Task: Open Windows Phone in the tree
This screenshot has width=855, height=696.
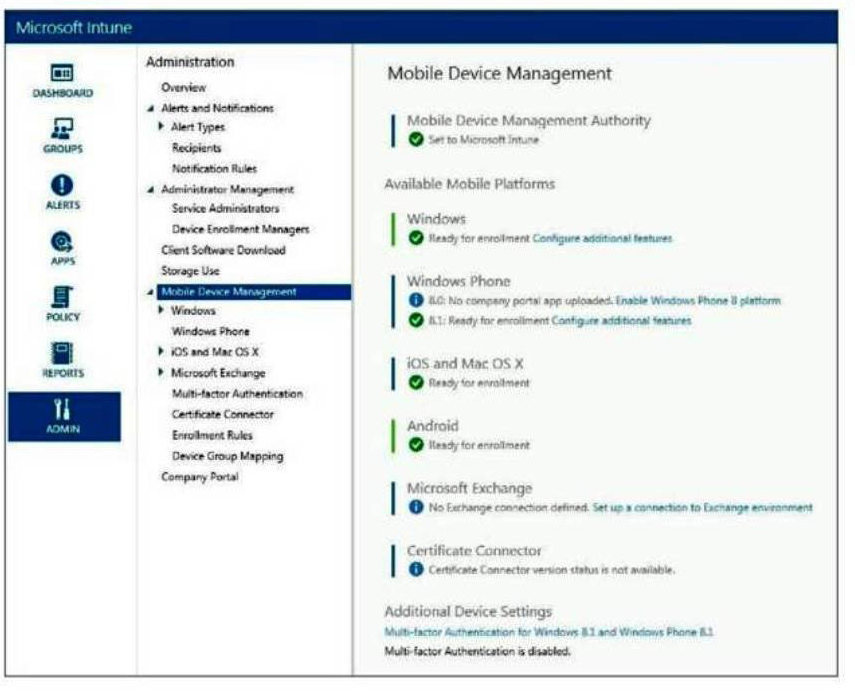Action: [210, 331]
